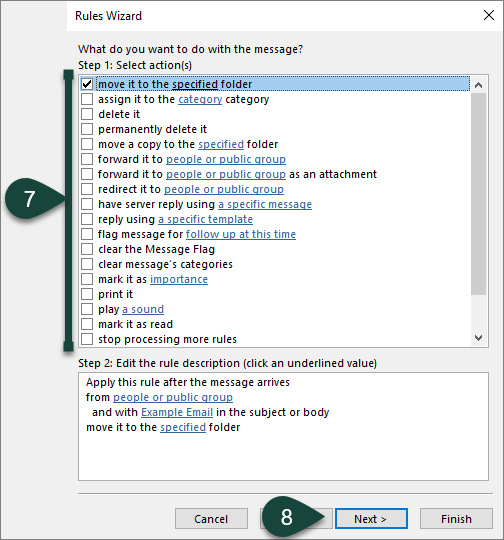Click specified folder link in rule description
504x540 pixels.
(x=183, y=427)
